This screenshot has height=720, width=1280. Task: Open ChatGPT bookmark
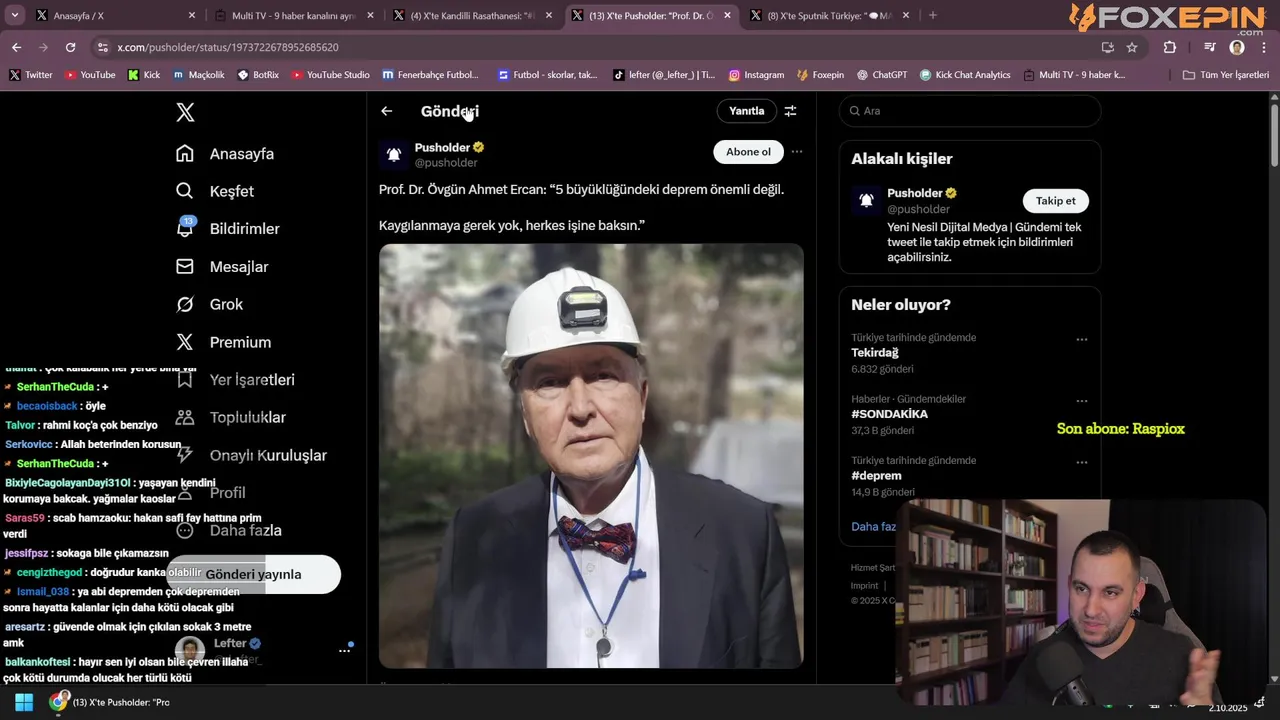point(880,75)
